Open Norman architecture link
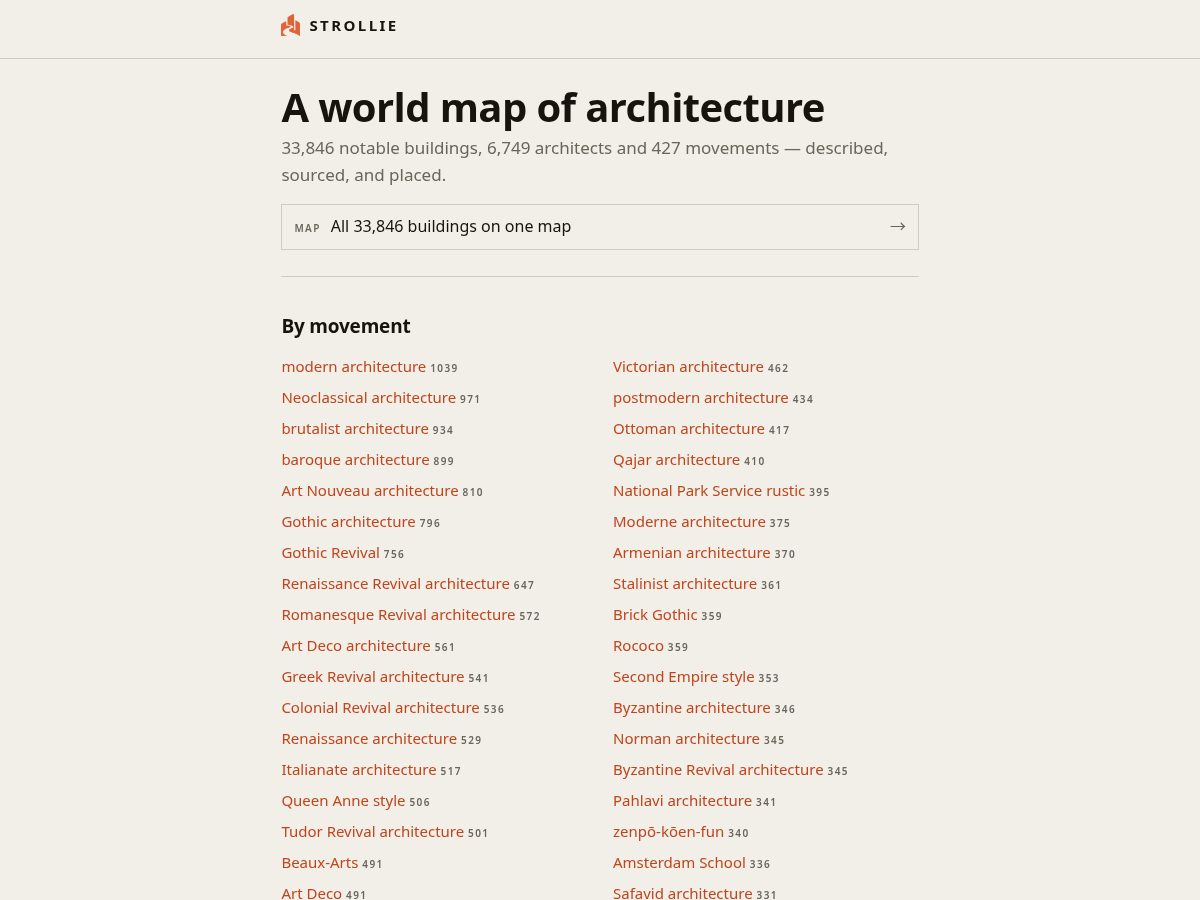Image resolution: width=1200 pixels, height=900 pixels. click(x=686, y=739)
